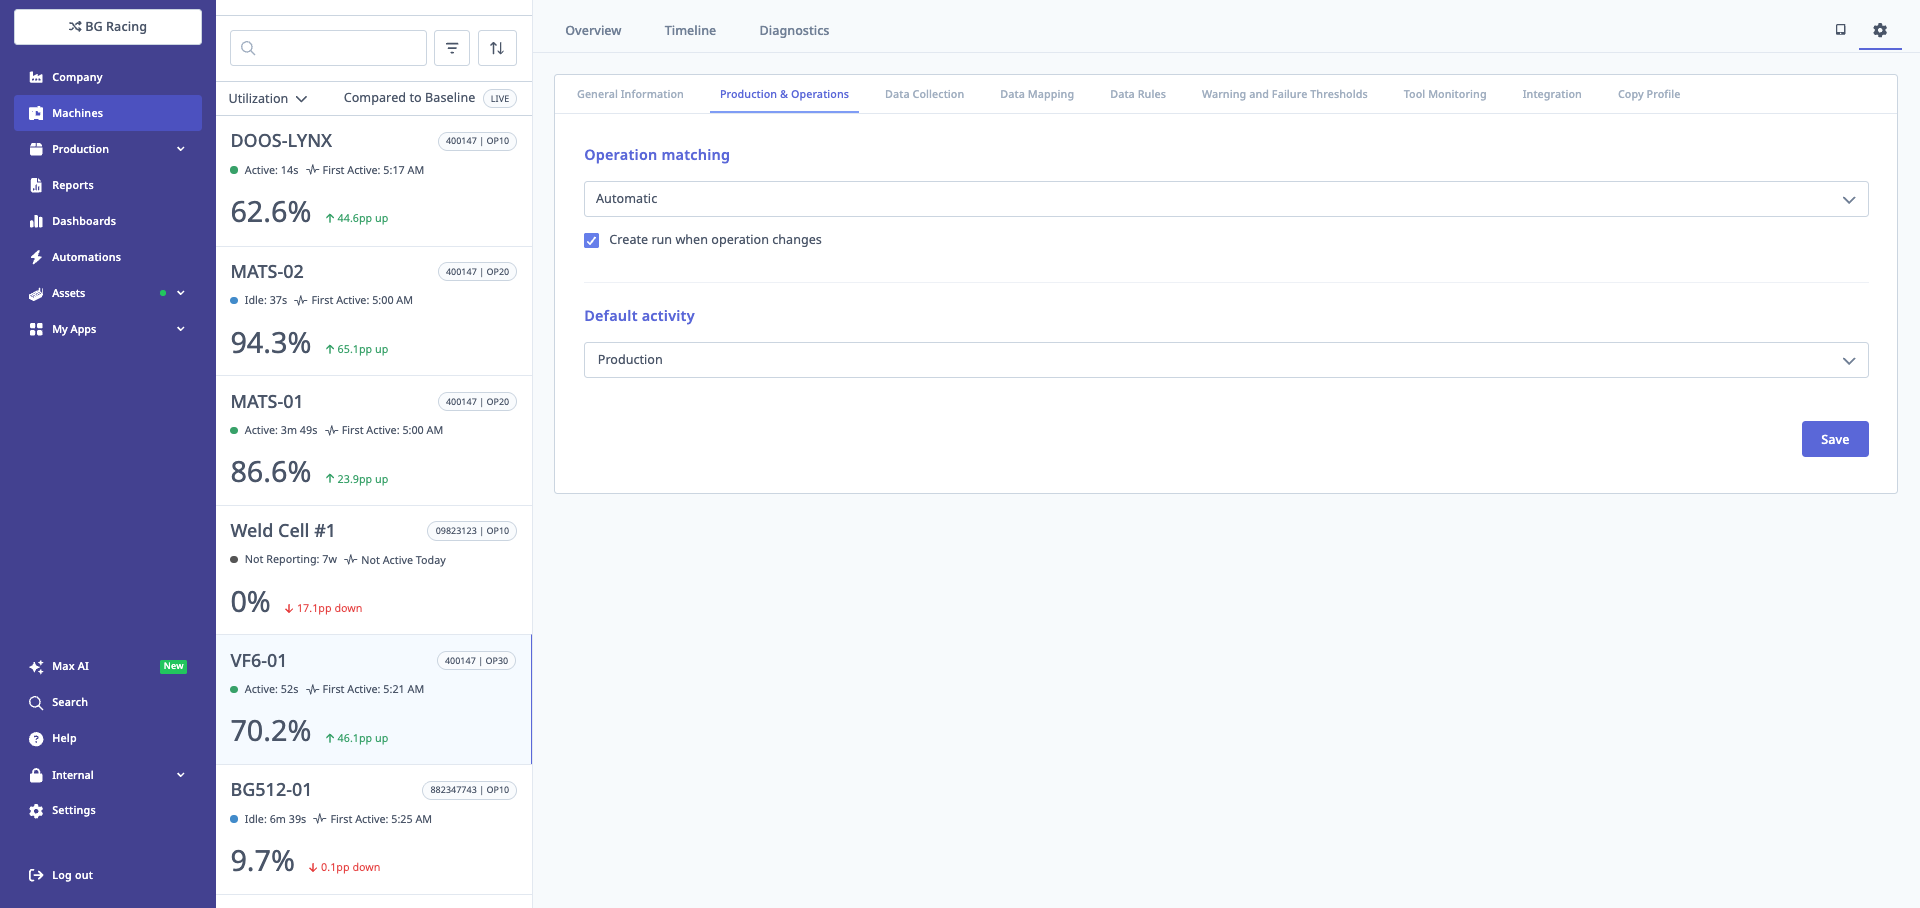Click the Automations lightning icon
Screen dimensions: 1920x908
point(36,257)
